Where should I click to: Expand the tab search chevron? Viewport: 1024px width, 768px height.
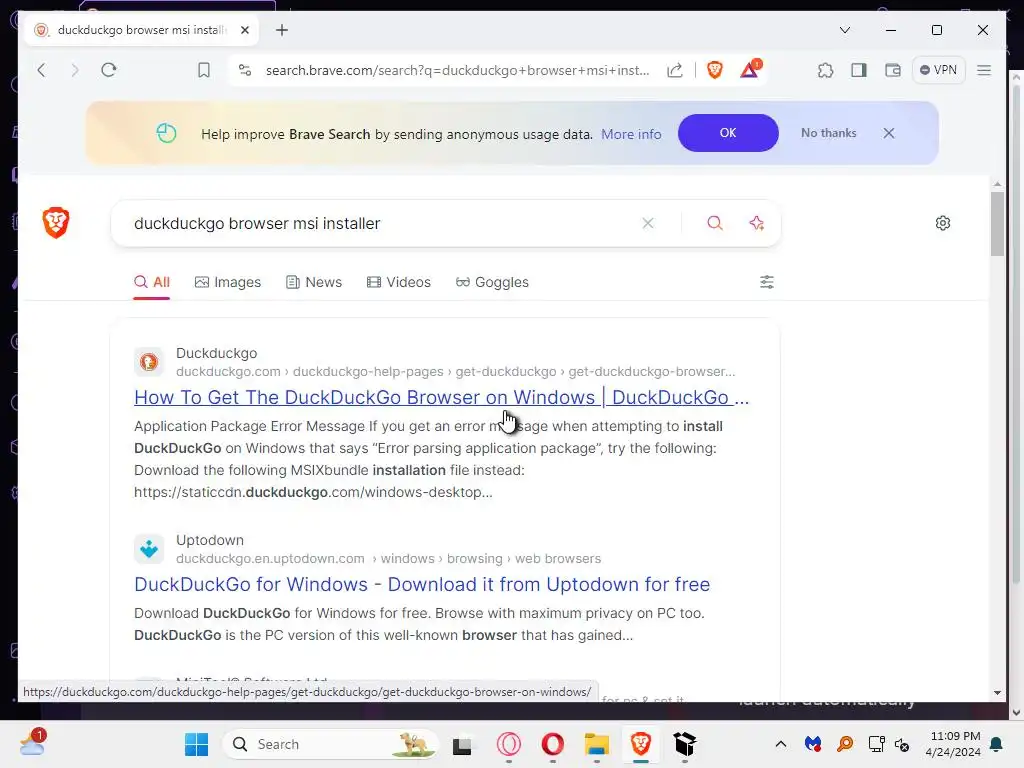click(844, 30)
